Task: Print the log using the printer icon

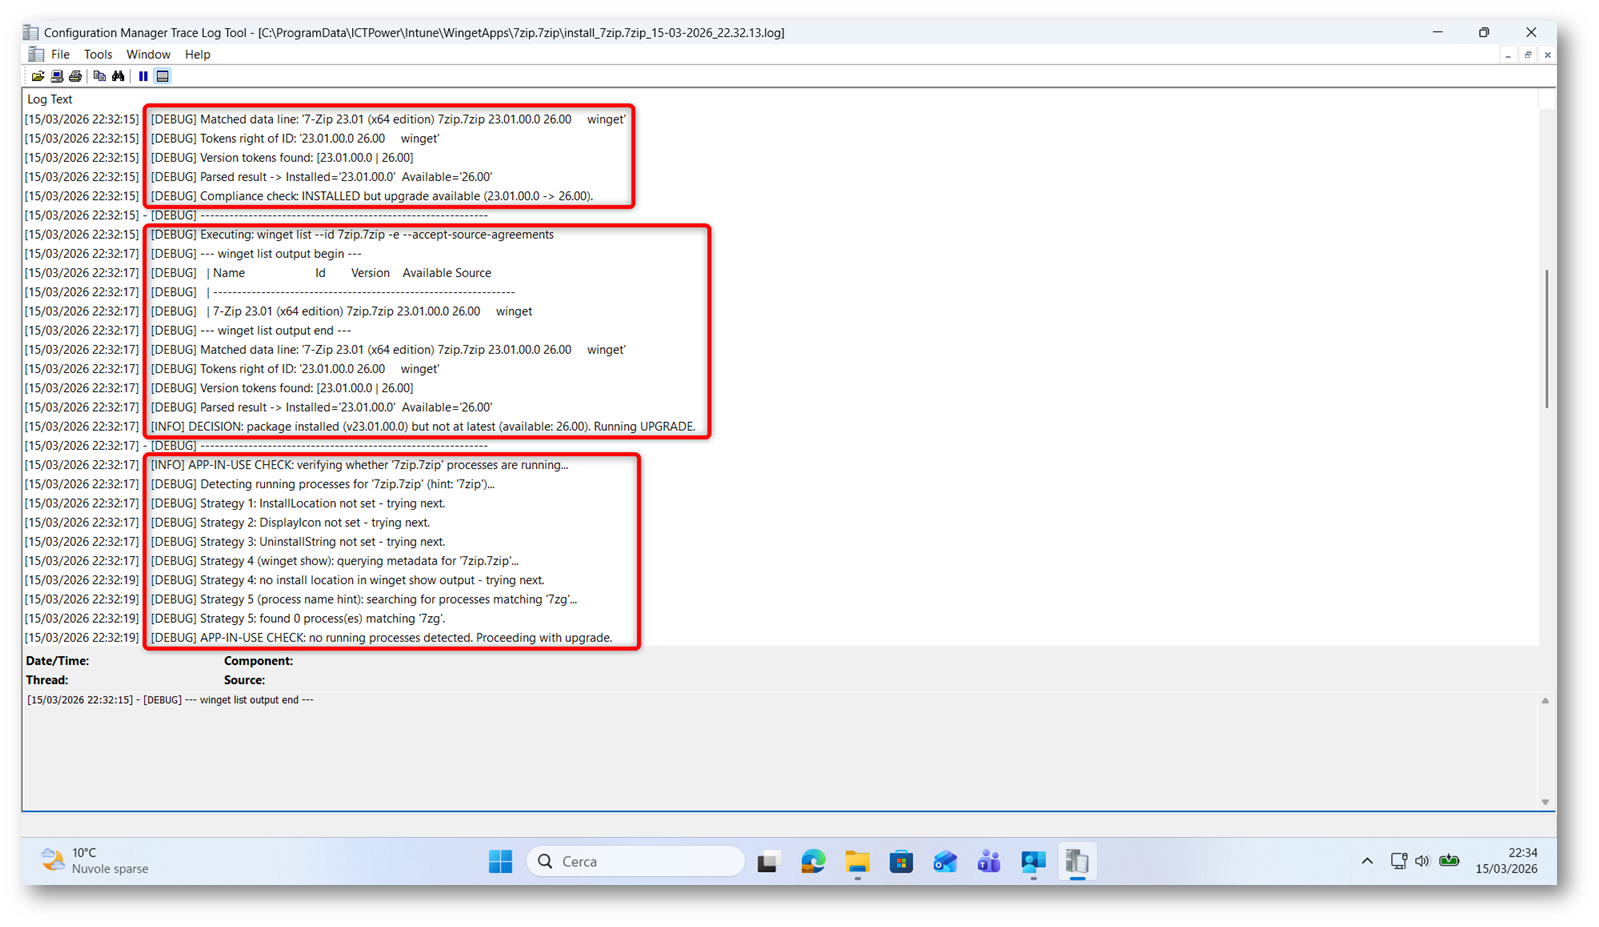Action: pos(75,76)
